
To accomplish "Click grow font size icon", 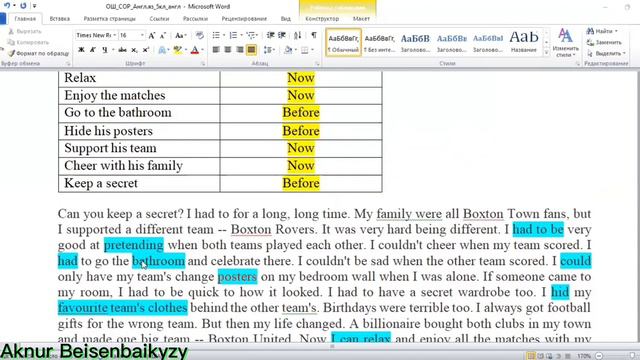I will (152, 36).
